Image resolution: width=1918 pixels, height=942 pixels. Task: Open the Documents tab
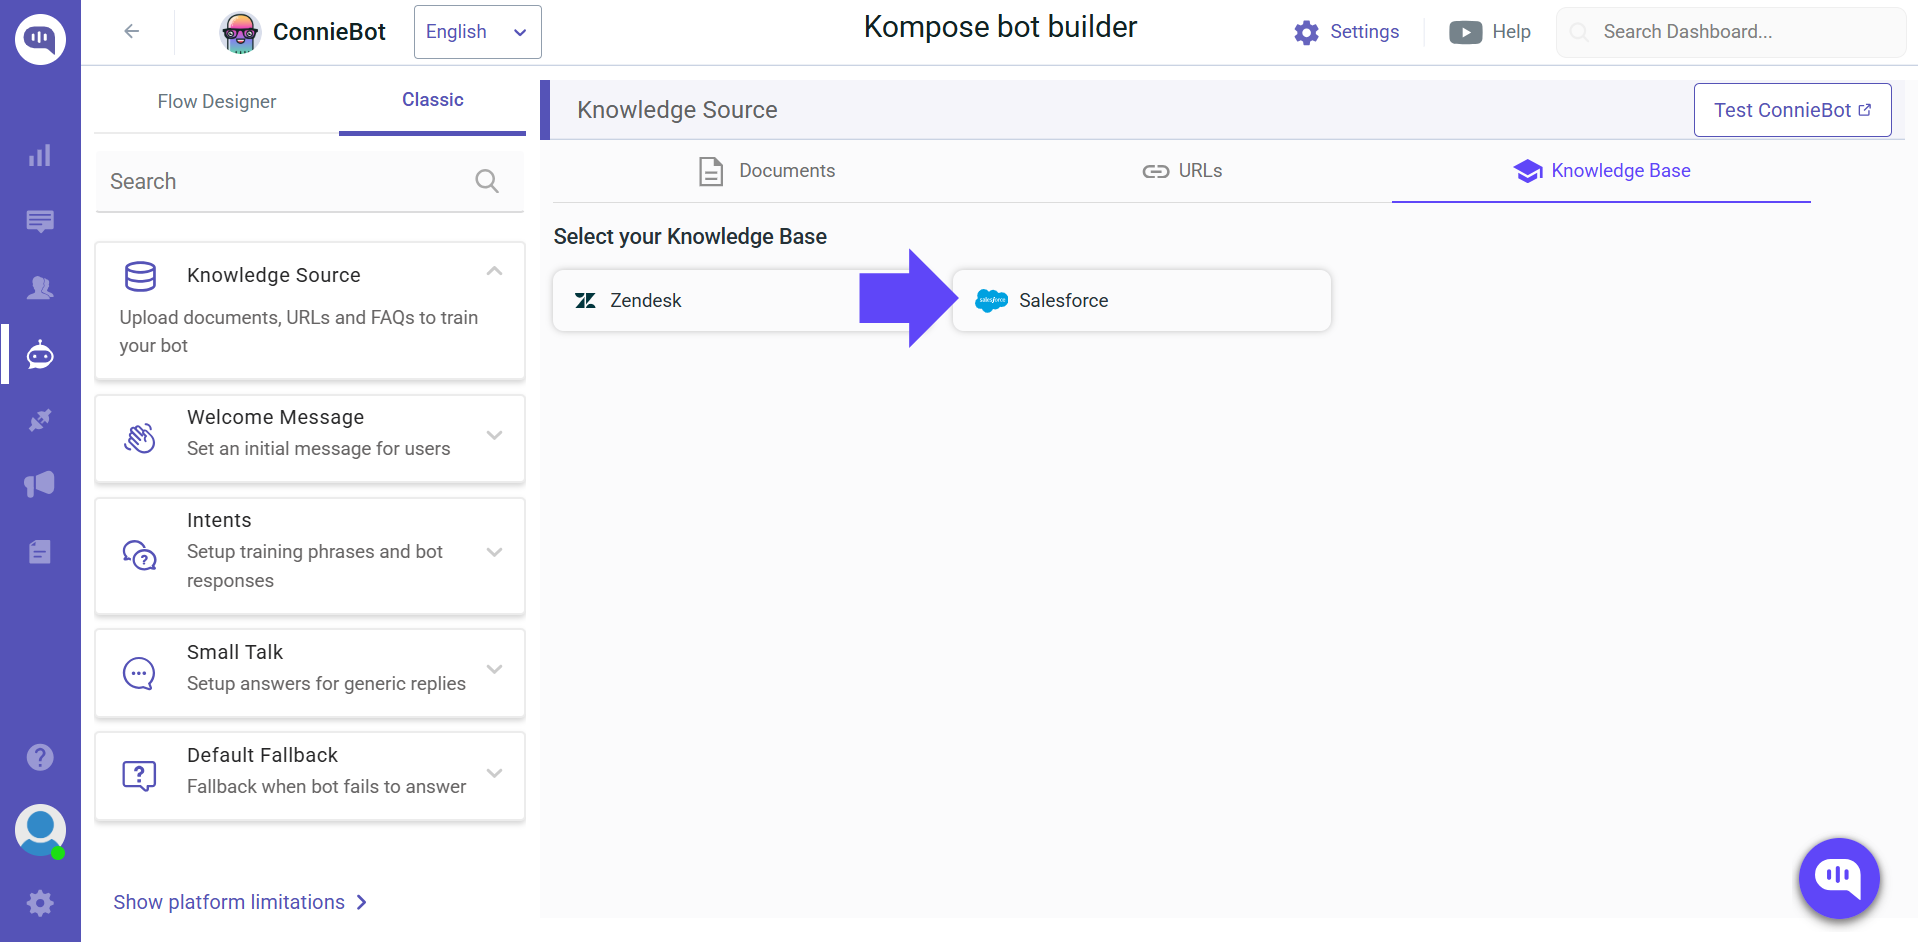[x=766, y=170]
